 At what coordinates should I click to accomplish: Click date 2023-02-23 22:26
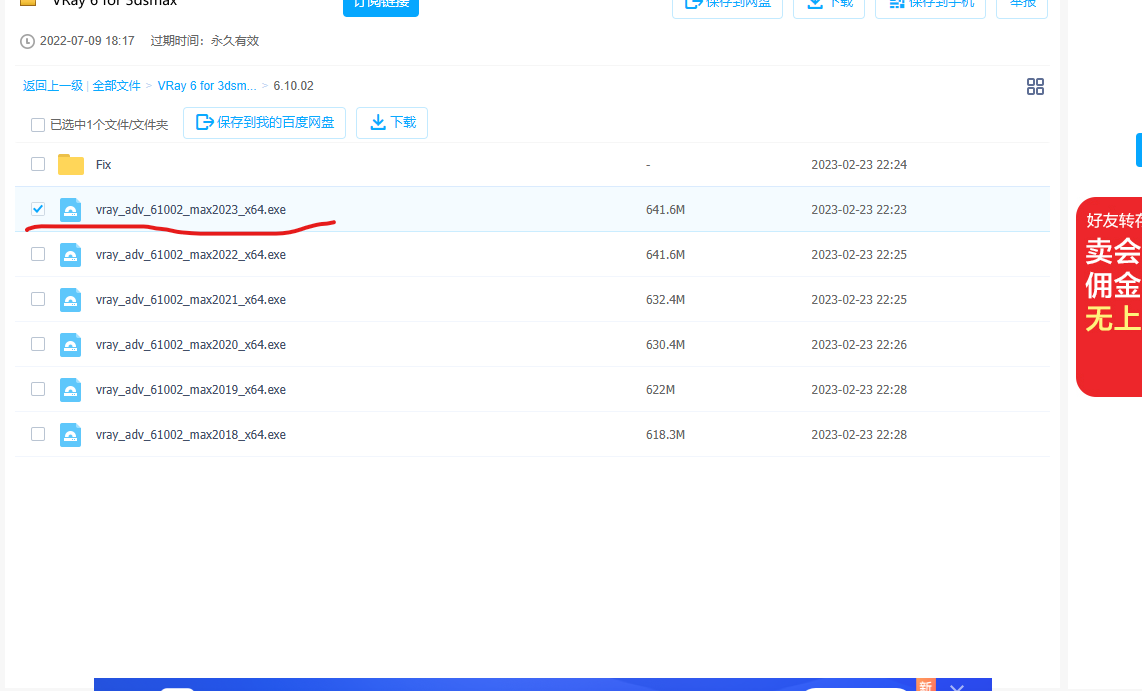[x=859, y=344]
